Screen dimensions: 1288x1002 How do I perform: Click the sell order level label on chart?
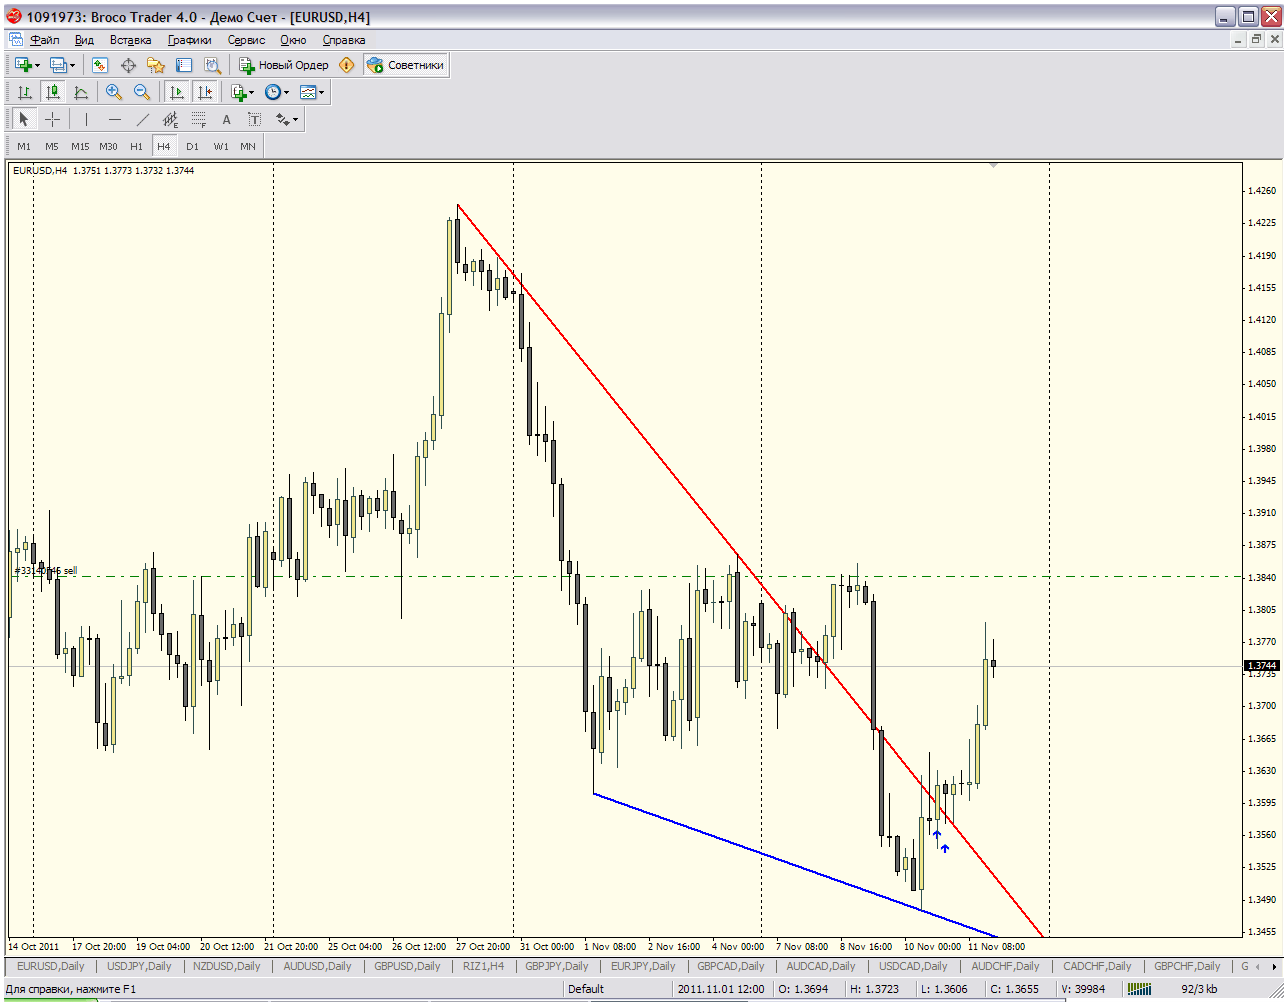[46, 571]
